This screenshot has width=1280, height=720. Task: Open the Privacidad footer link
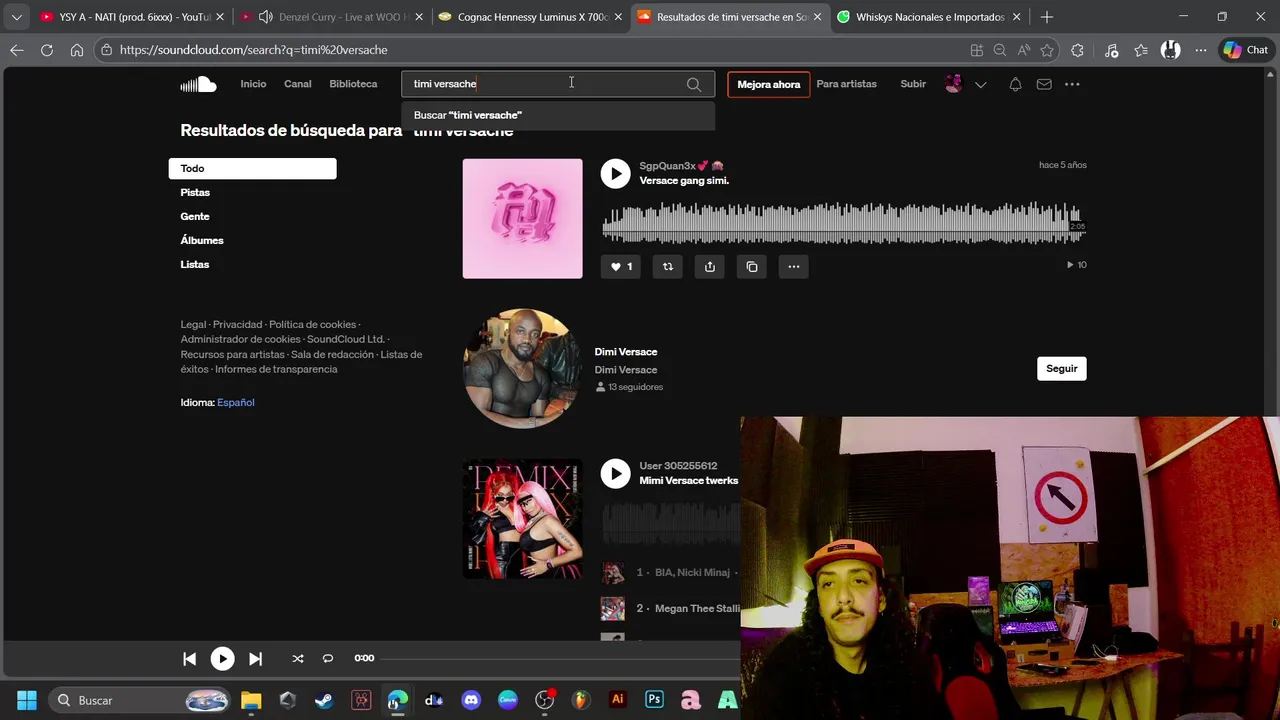[237, 324]
